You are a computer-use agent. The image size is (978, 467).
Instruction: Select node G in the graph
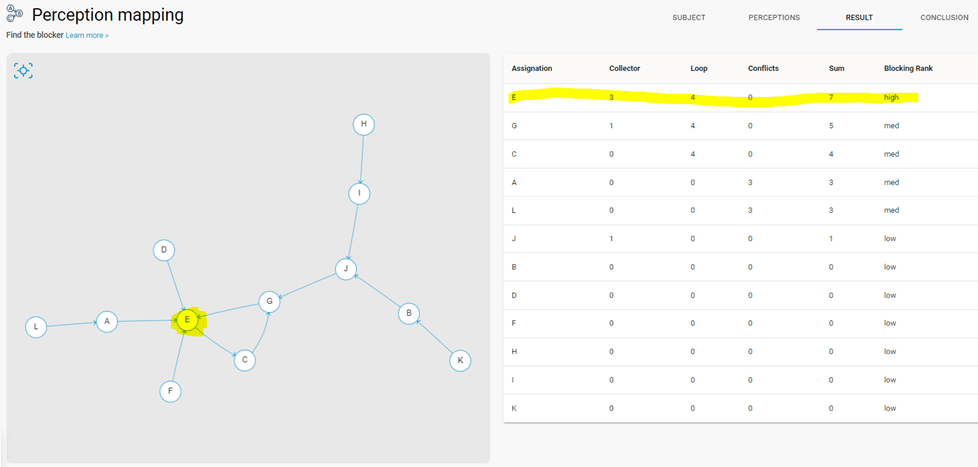(269, 302)
